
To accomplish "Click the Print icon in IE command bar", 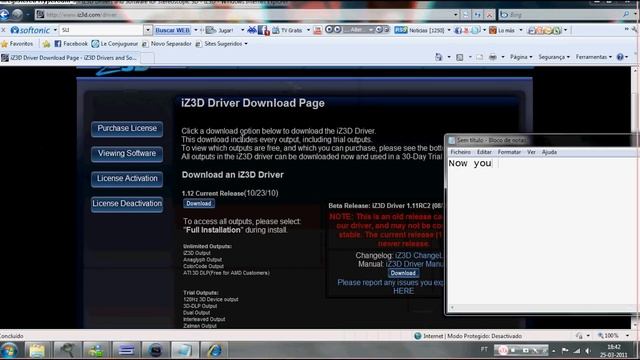I will (493, 57).
